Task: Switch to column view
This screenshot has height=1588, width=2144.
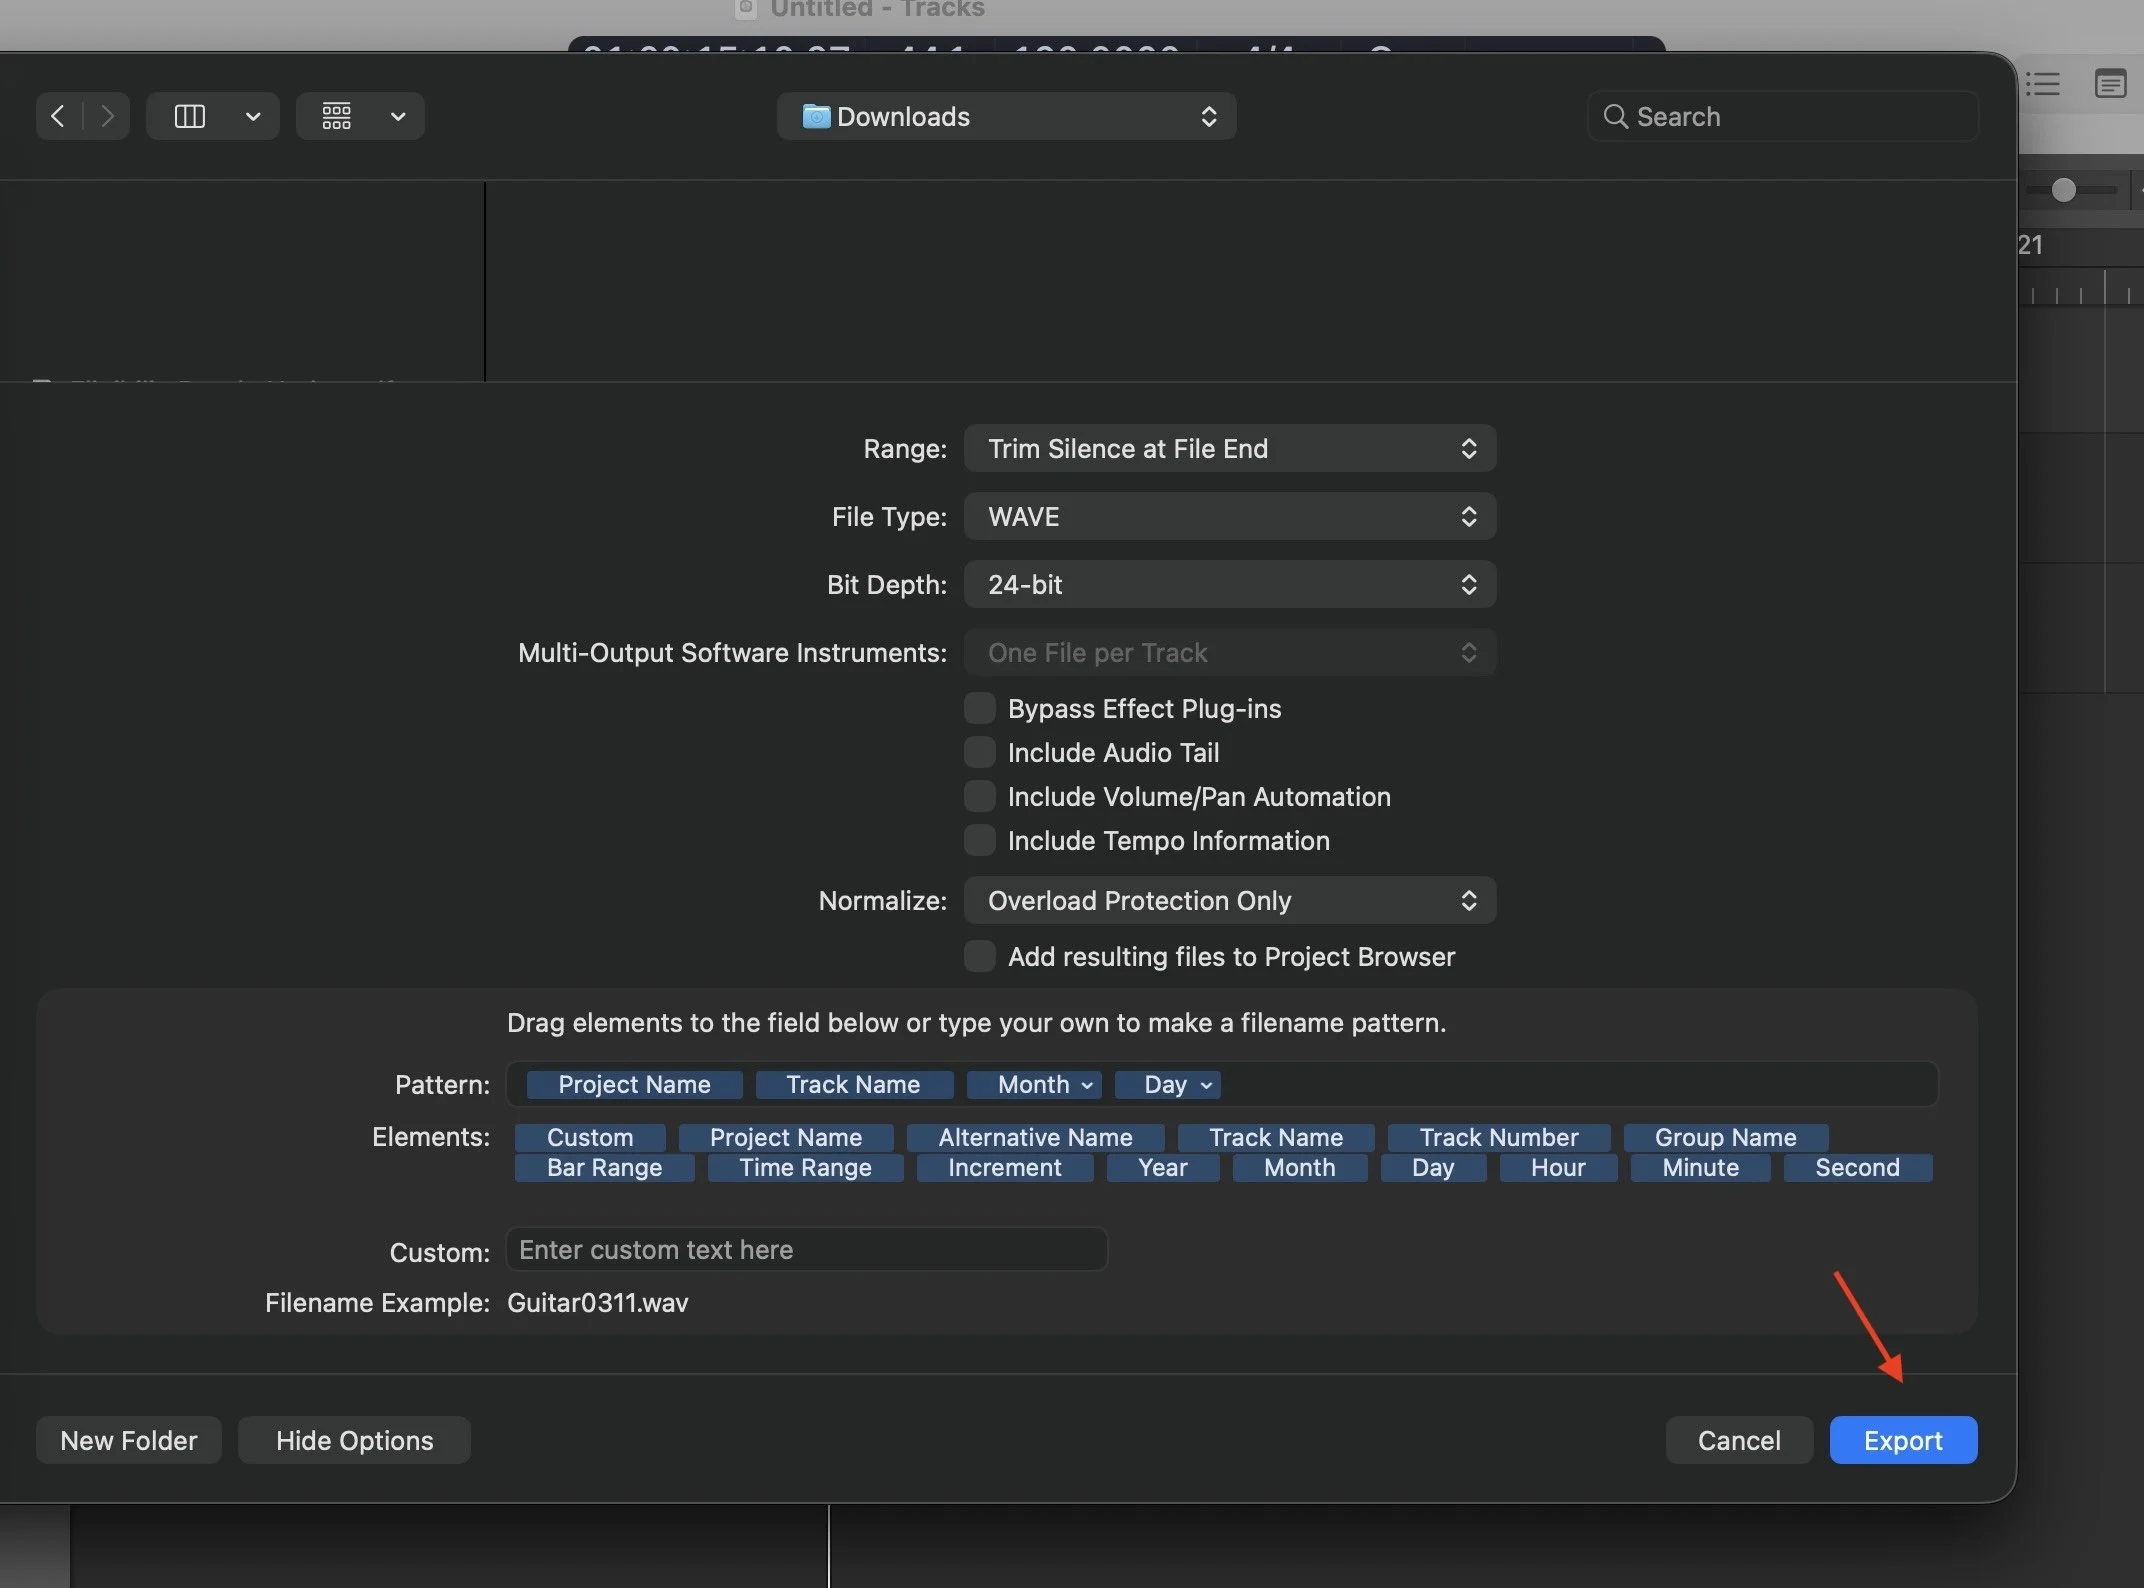Action: click(189, 115)
